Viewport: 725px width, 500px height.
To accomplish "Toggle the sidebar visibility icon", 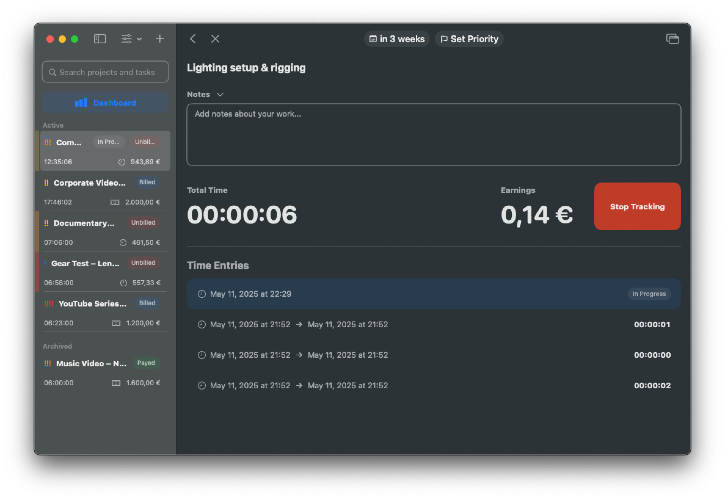I will tap(100, 39).
